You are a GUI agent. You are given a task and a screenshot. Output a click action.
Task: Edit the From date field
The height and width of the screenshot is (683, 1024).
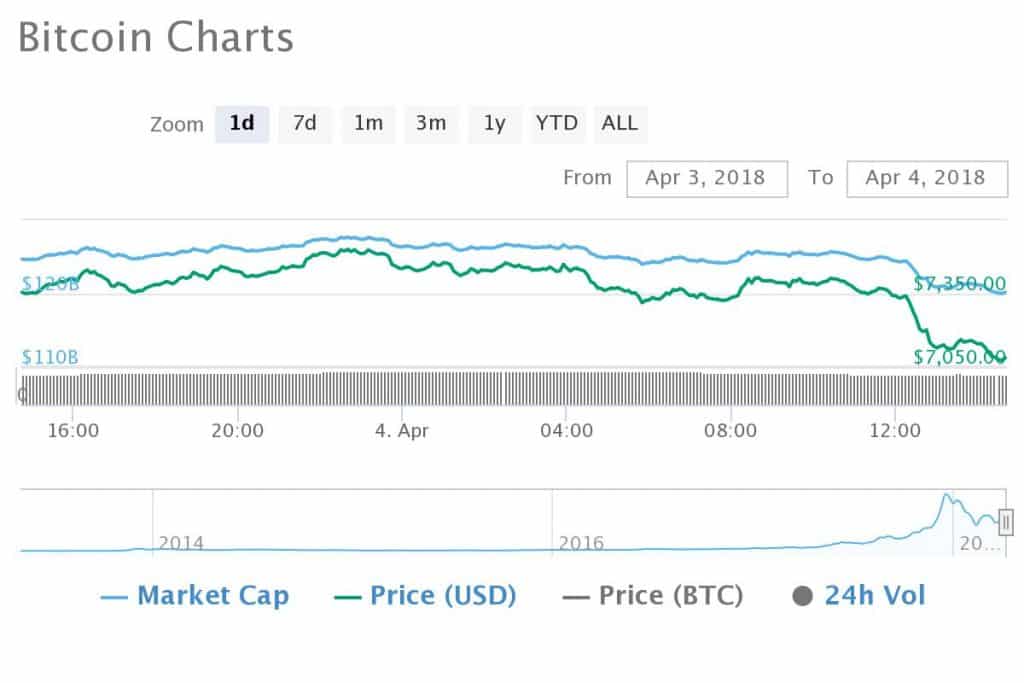click(706, 178)
